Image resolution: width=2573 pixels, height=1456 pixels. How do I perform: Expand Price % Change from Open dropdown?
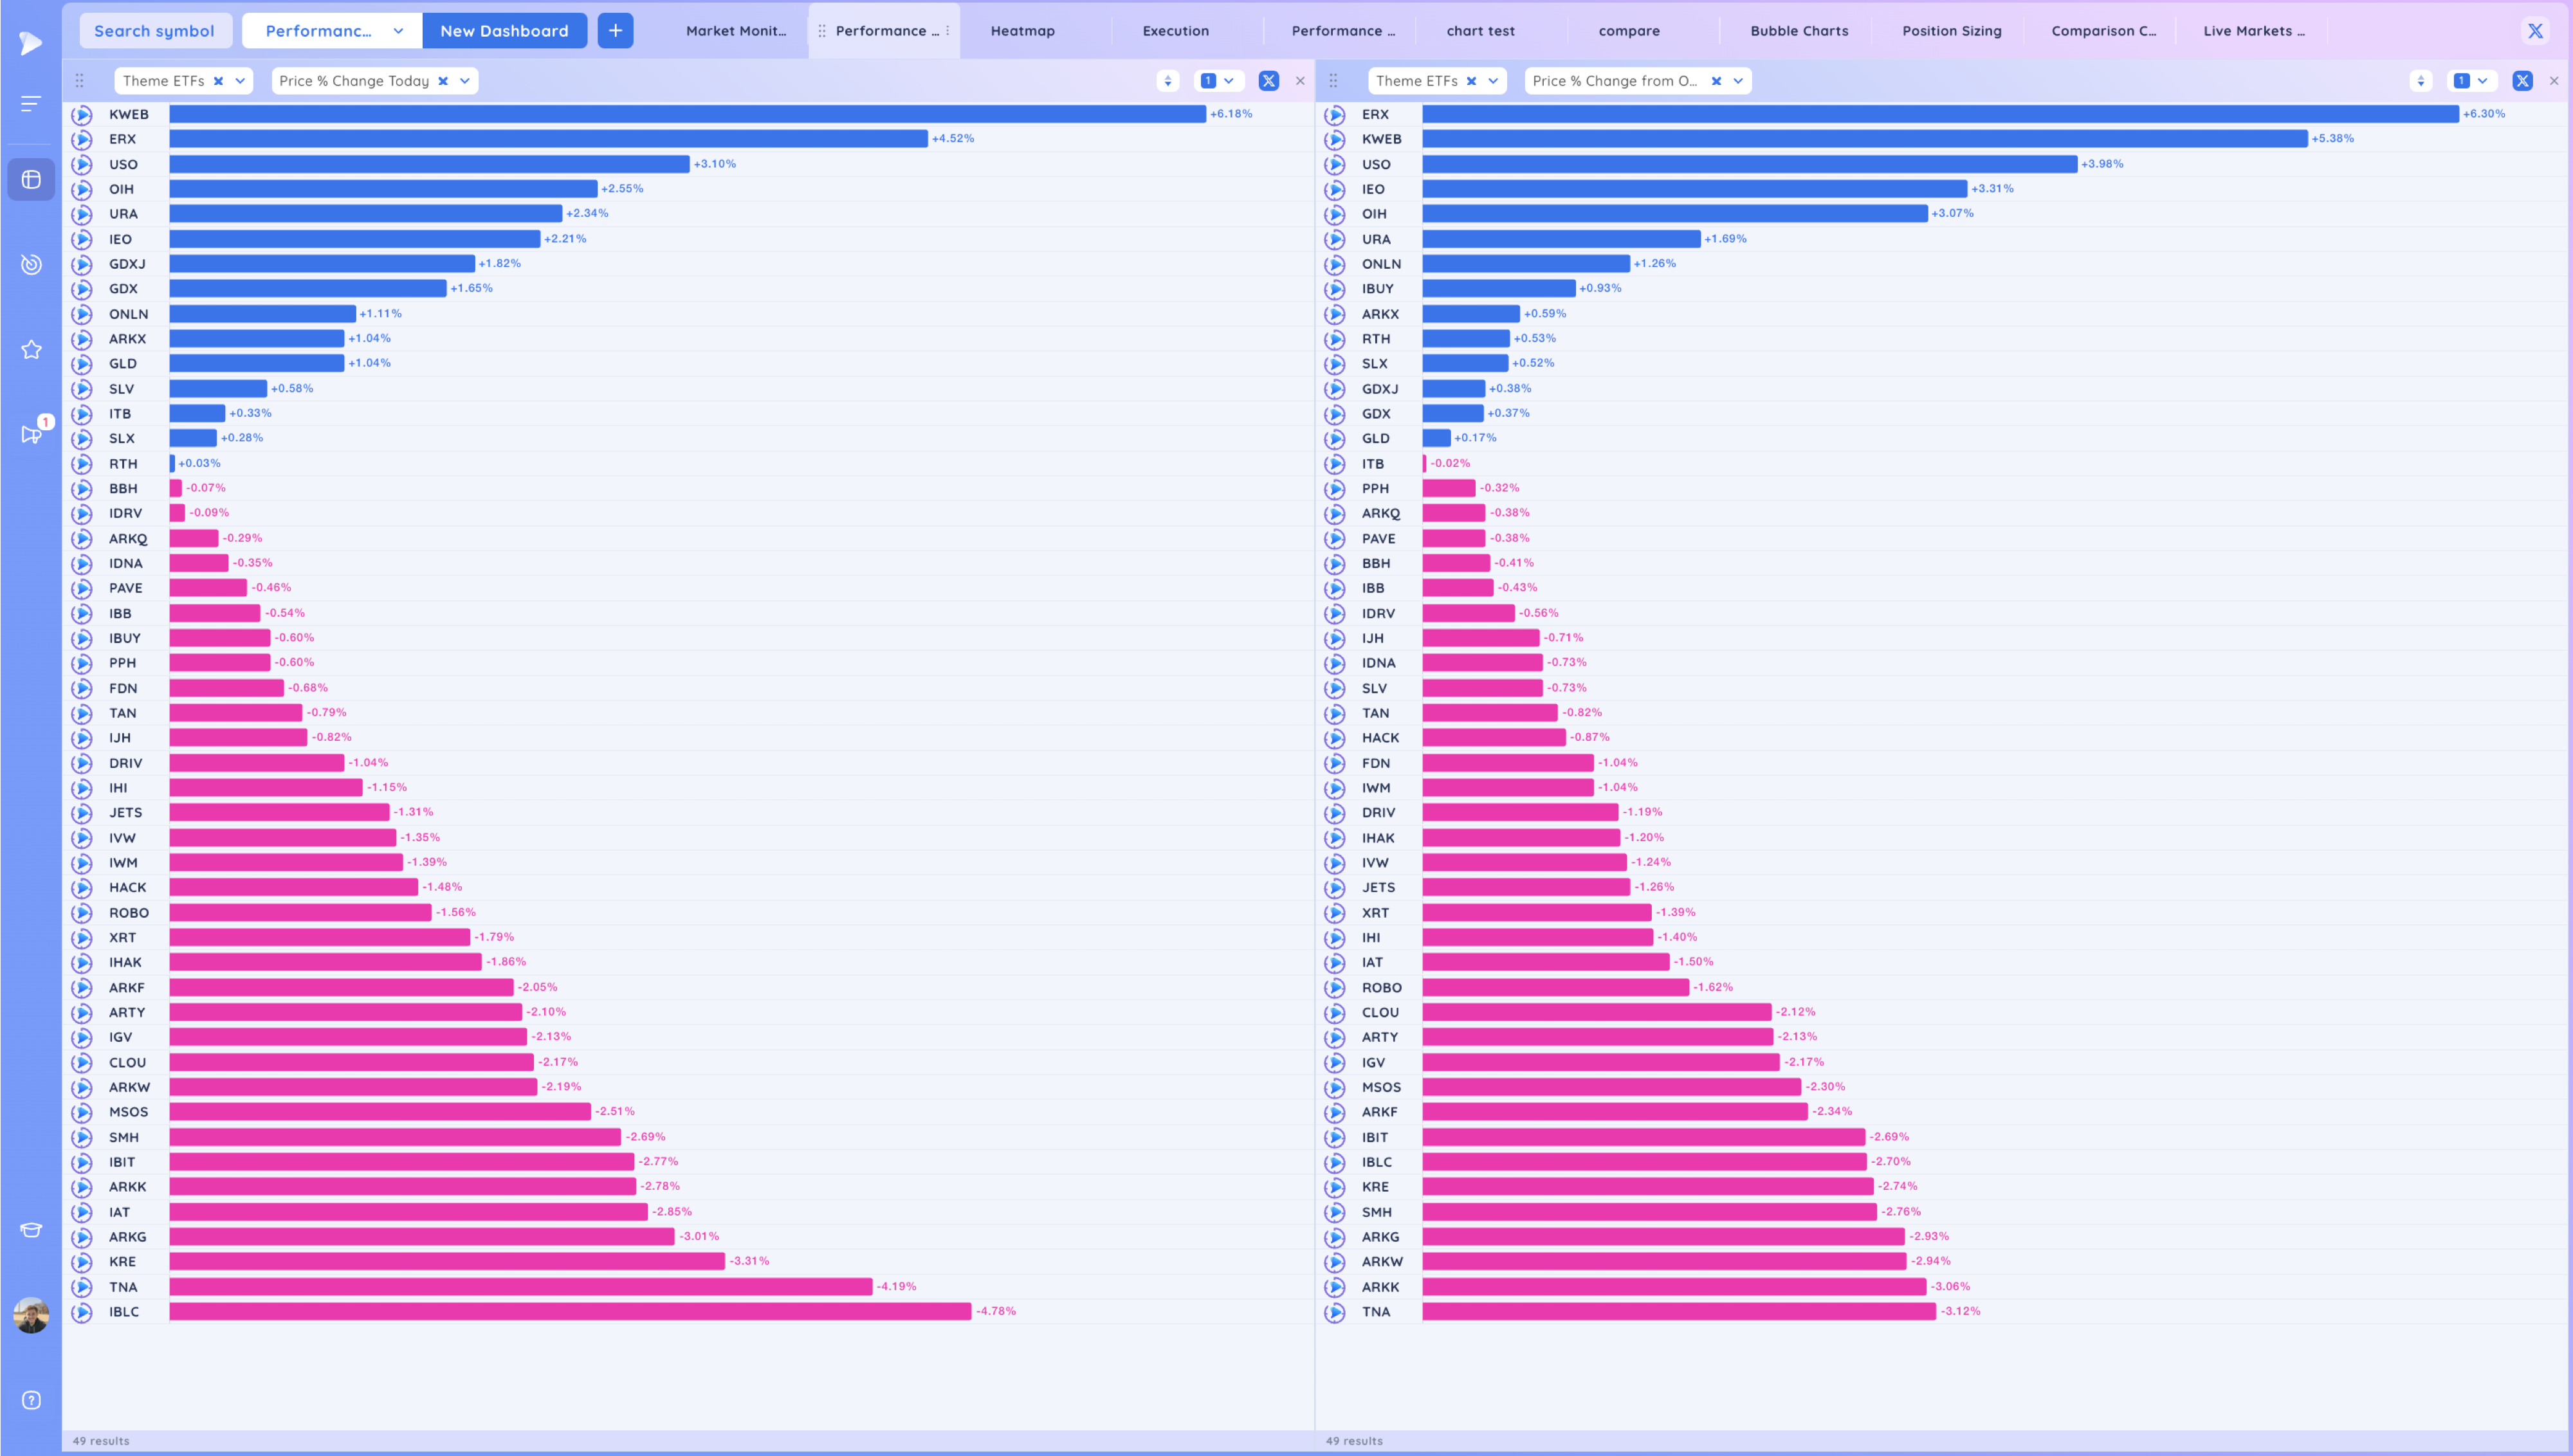pos(1738,81)
